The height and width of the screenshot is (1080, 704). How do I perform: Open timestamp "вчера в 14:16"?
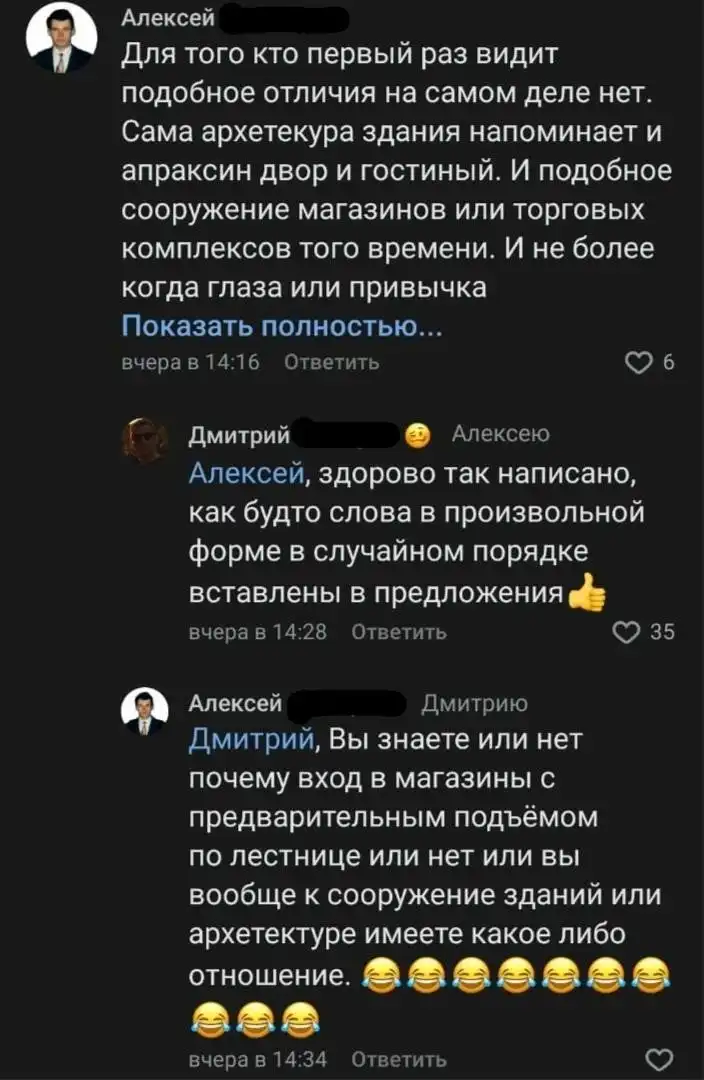190,363
